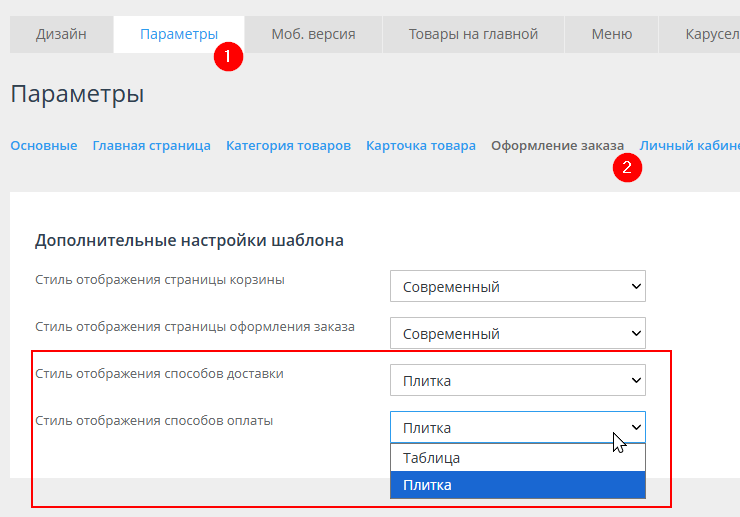Image resolution: width=740 pixels, height=517 pixels.
Task: Open the Главная страница section link
Action: (x=151, y=145)
